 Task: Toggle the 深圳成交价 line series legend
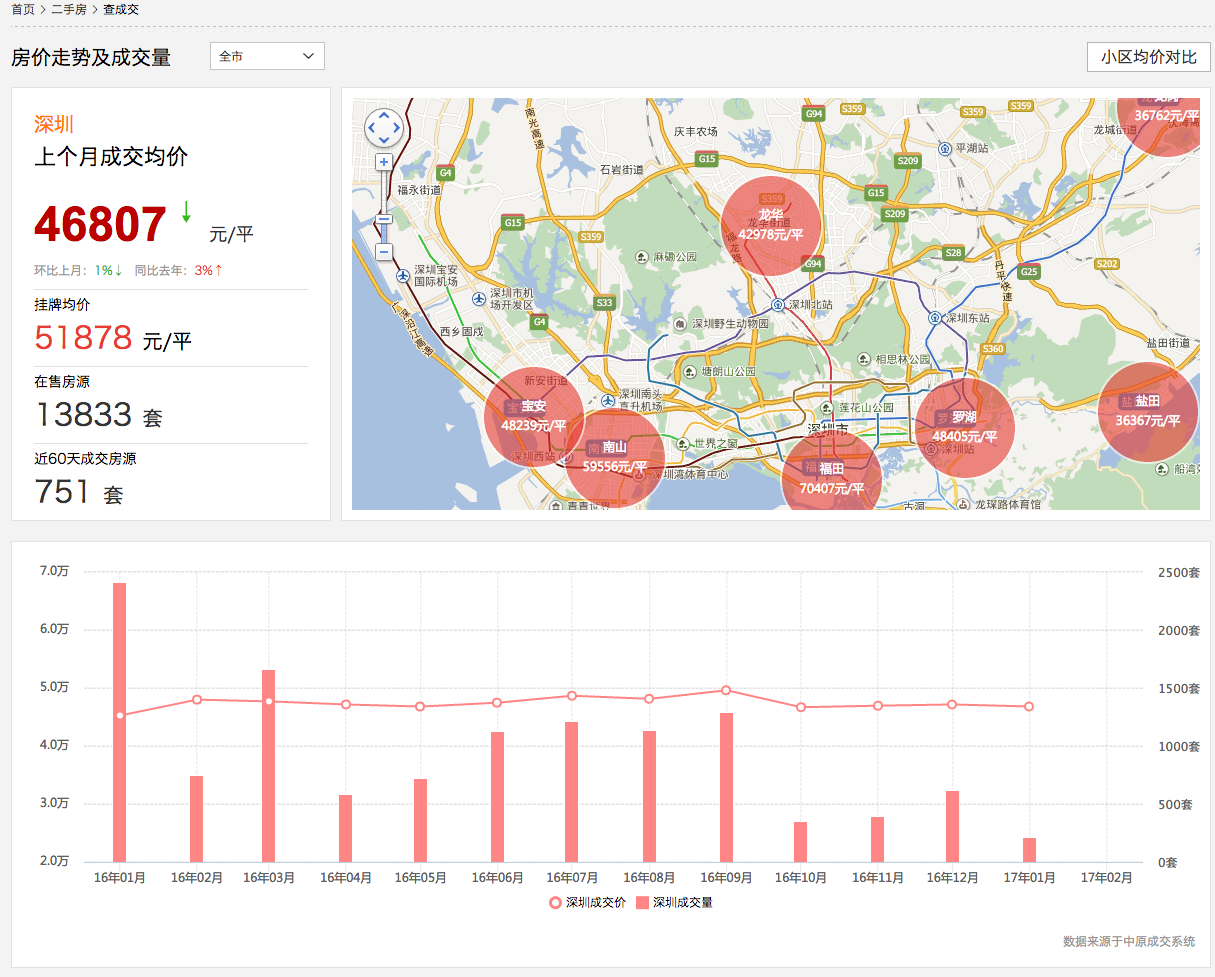589,902
